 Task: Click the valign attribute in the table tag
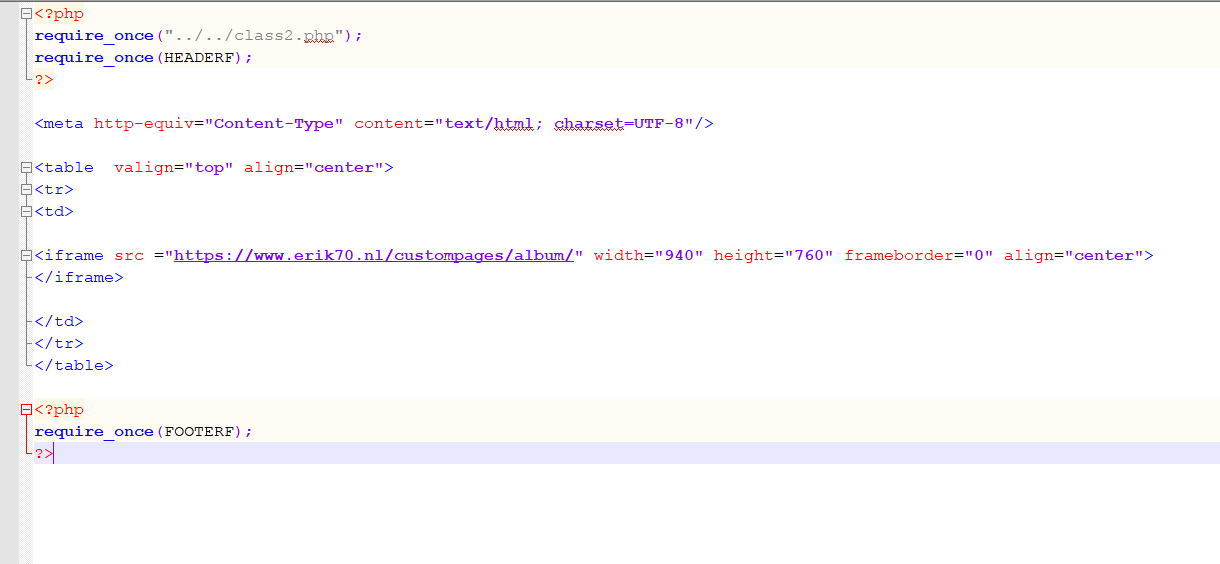144,167
